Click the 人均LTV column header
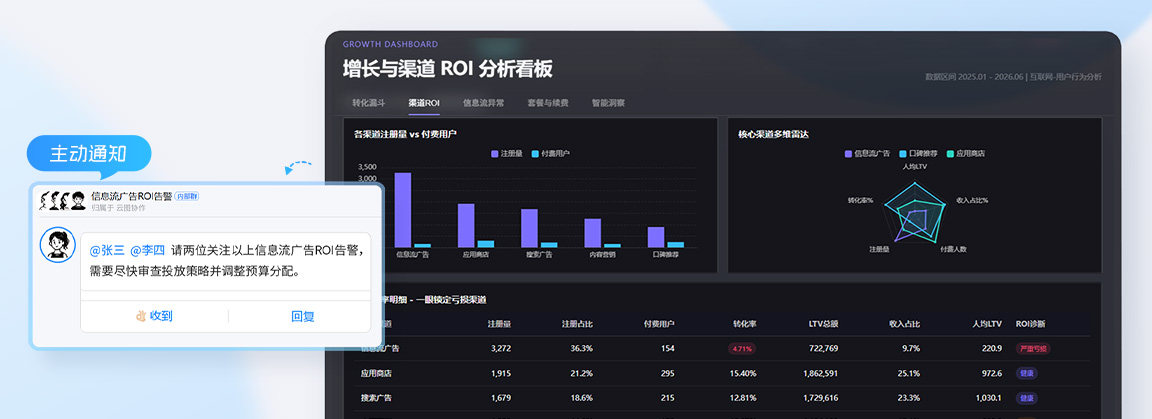 click(x=987, y=323)
